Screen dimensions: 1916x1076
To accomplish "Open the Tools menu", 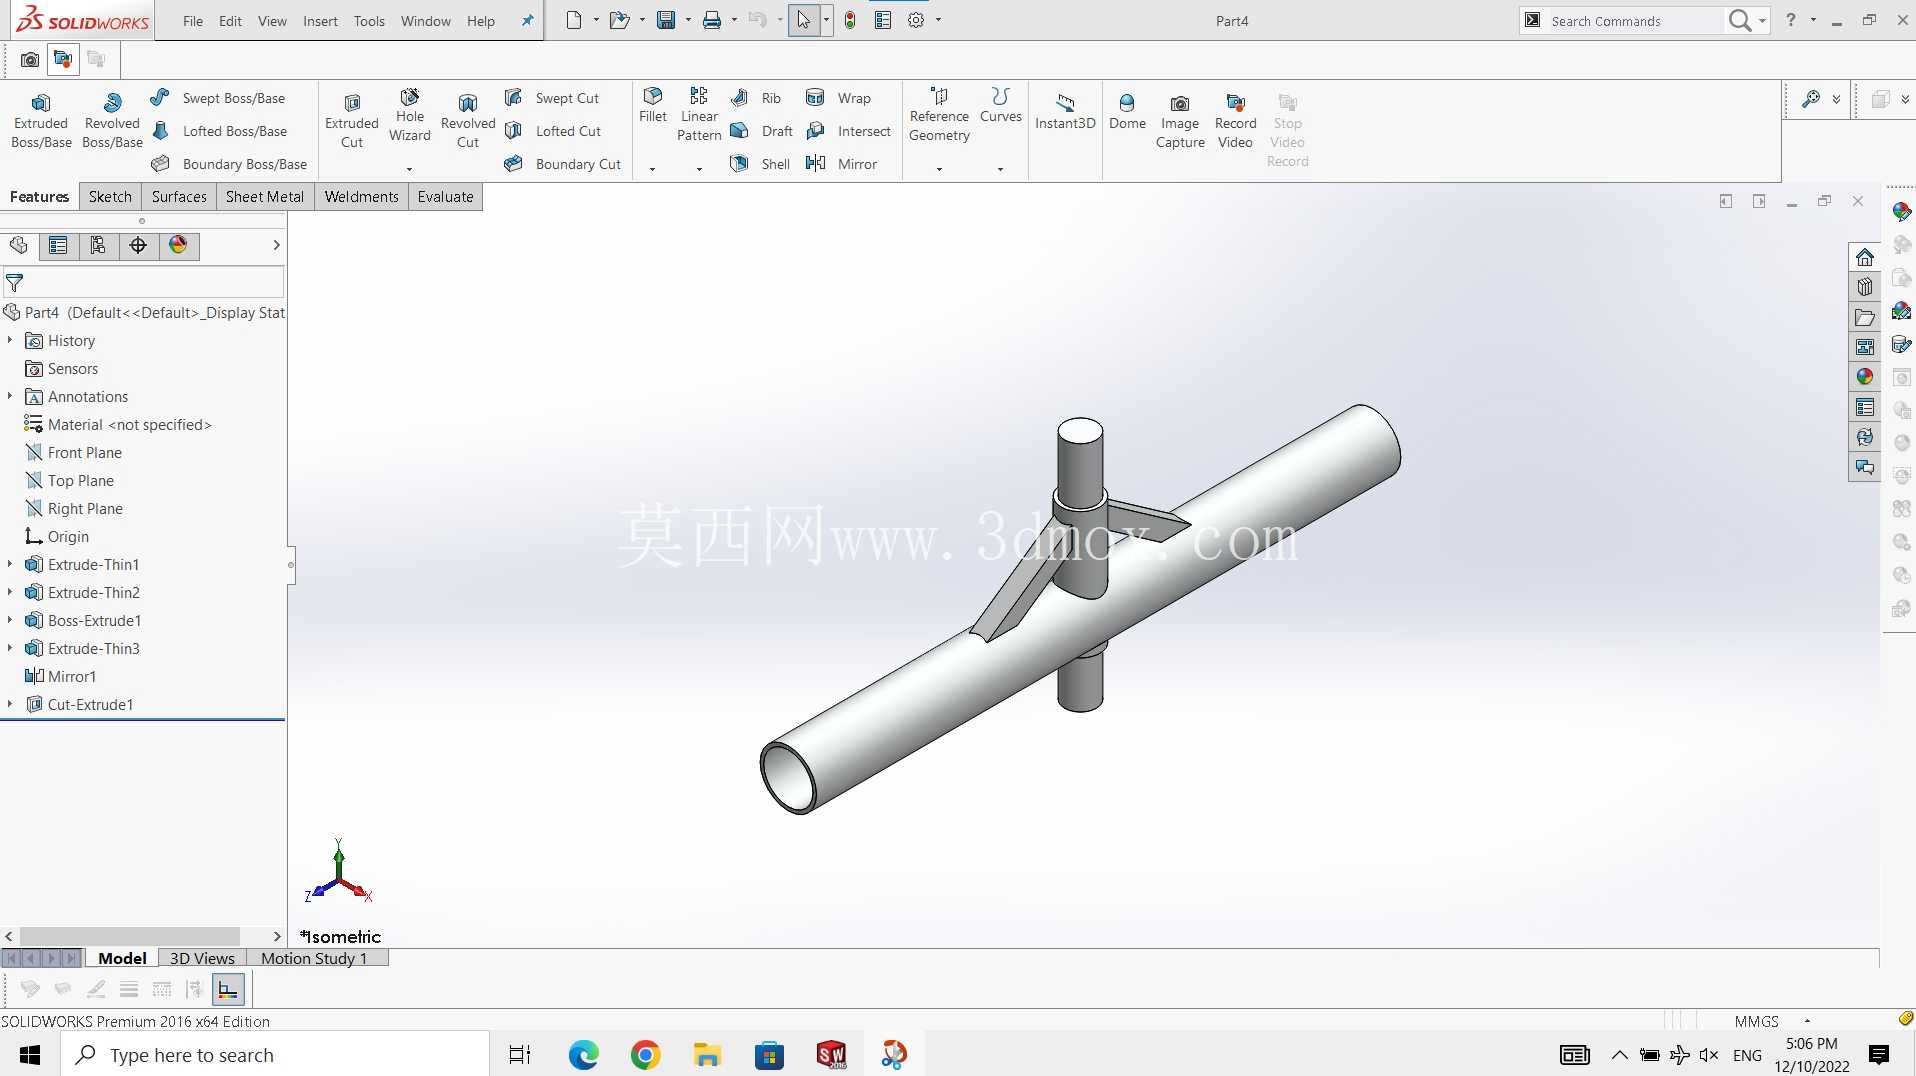I will pos(369,21).
